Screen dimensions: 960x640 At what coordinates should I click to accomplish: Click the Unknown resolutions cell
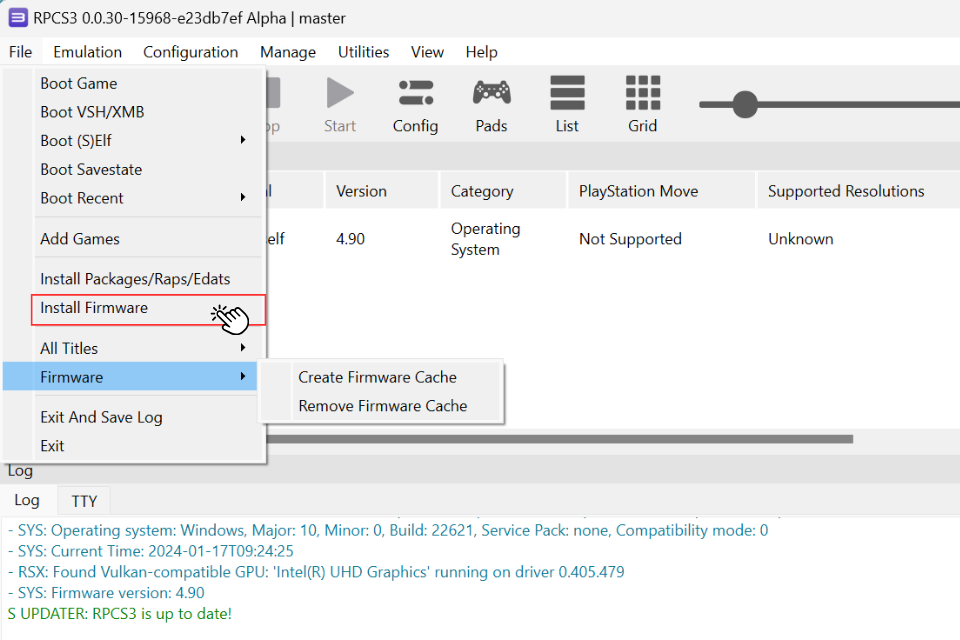point(801,239)
